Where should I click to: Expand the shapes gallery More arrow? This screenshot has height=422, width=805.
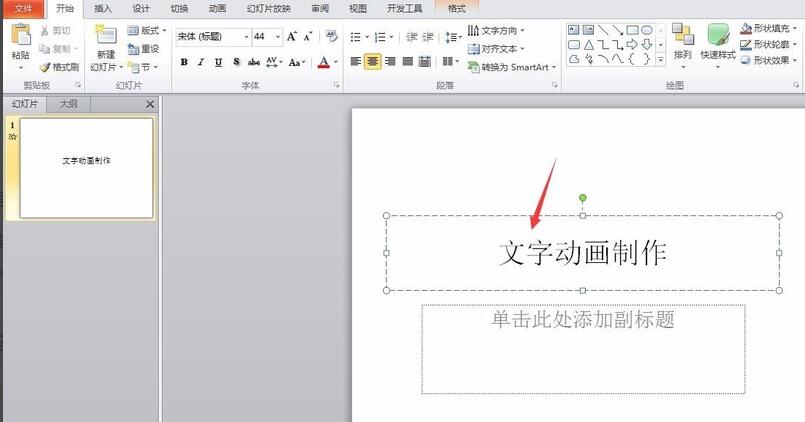661,60
